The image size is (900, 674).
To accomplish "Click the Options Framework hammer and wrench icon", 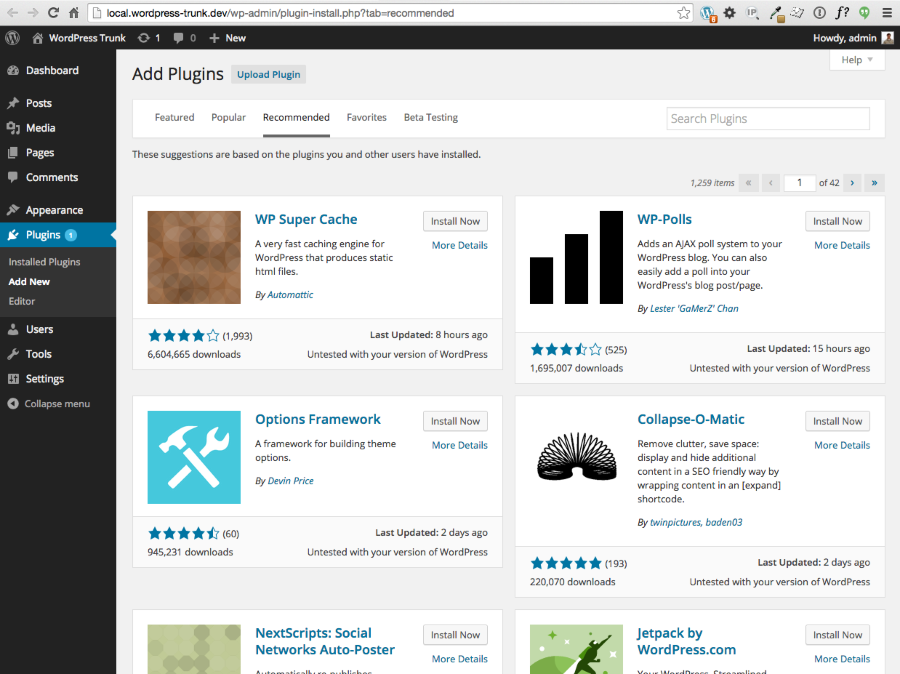I will coord(194,458).
